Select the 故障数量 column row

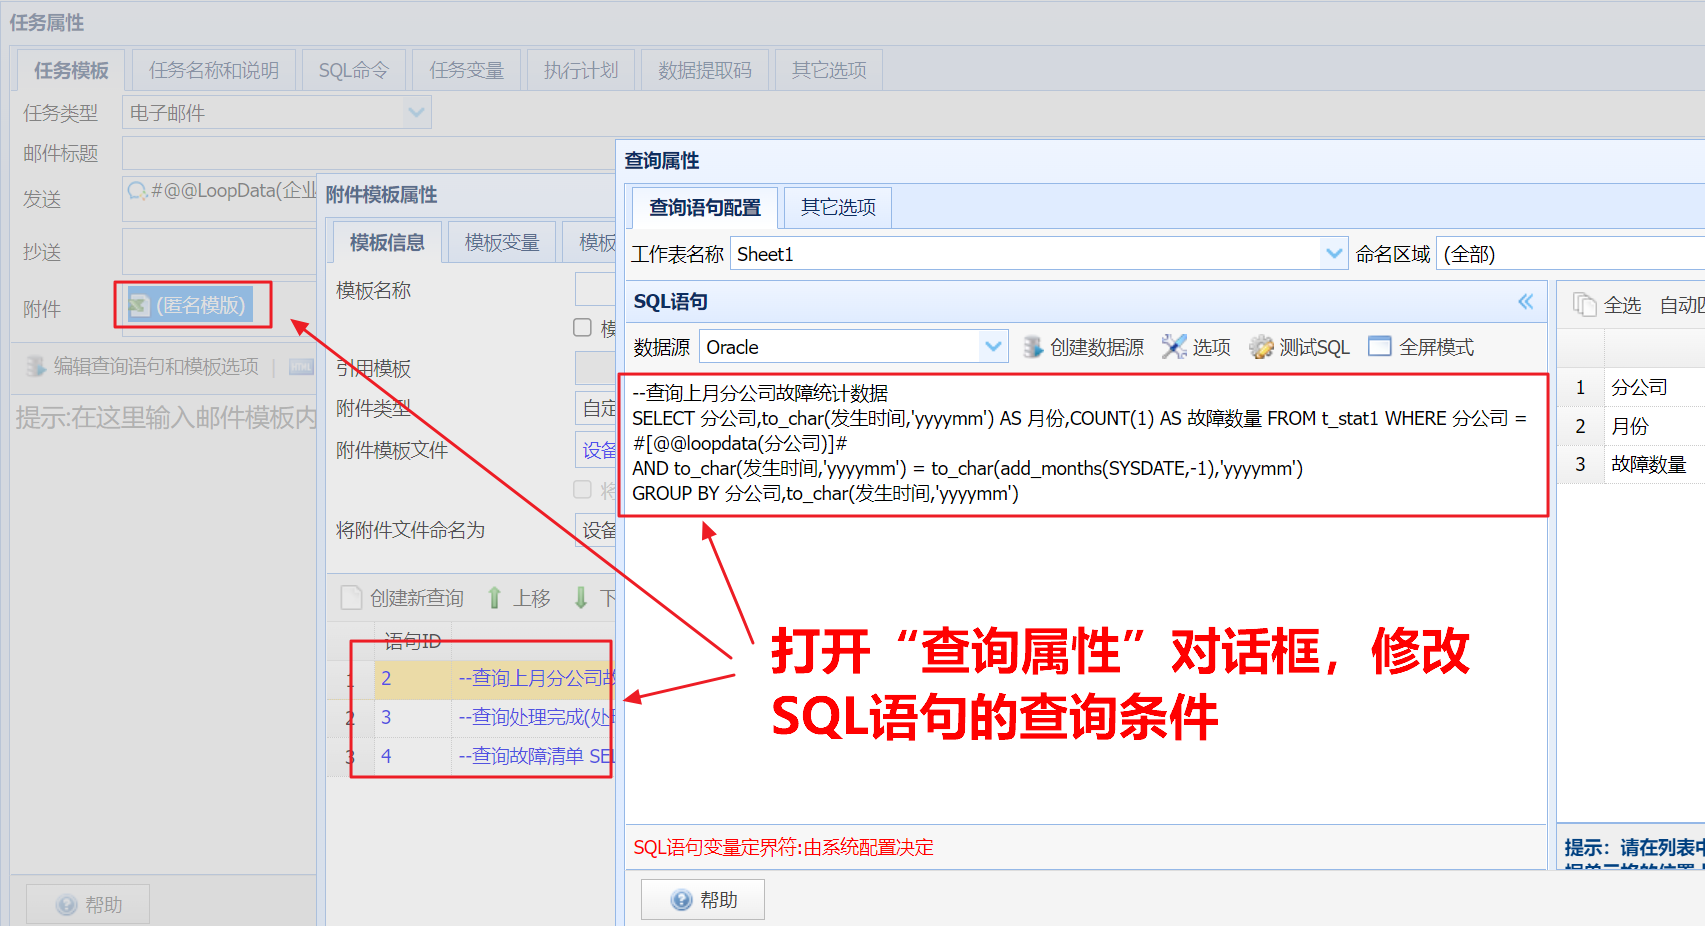pos(1631,465)
